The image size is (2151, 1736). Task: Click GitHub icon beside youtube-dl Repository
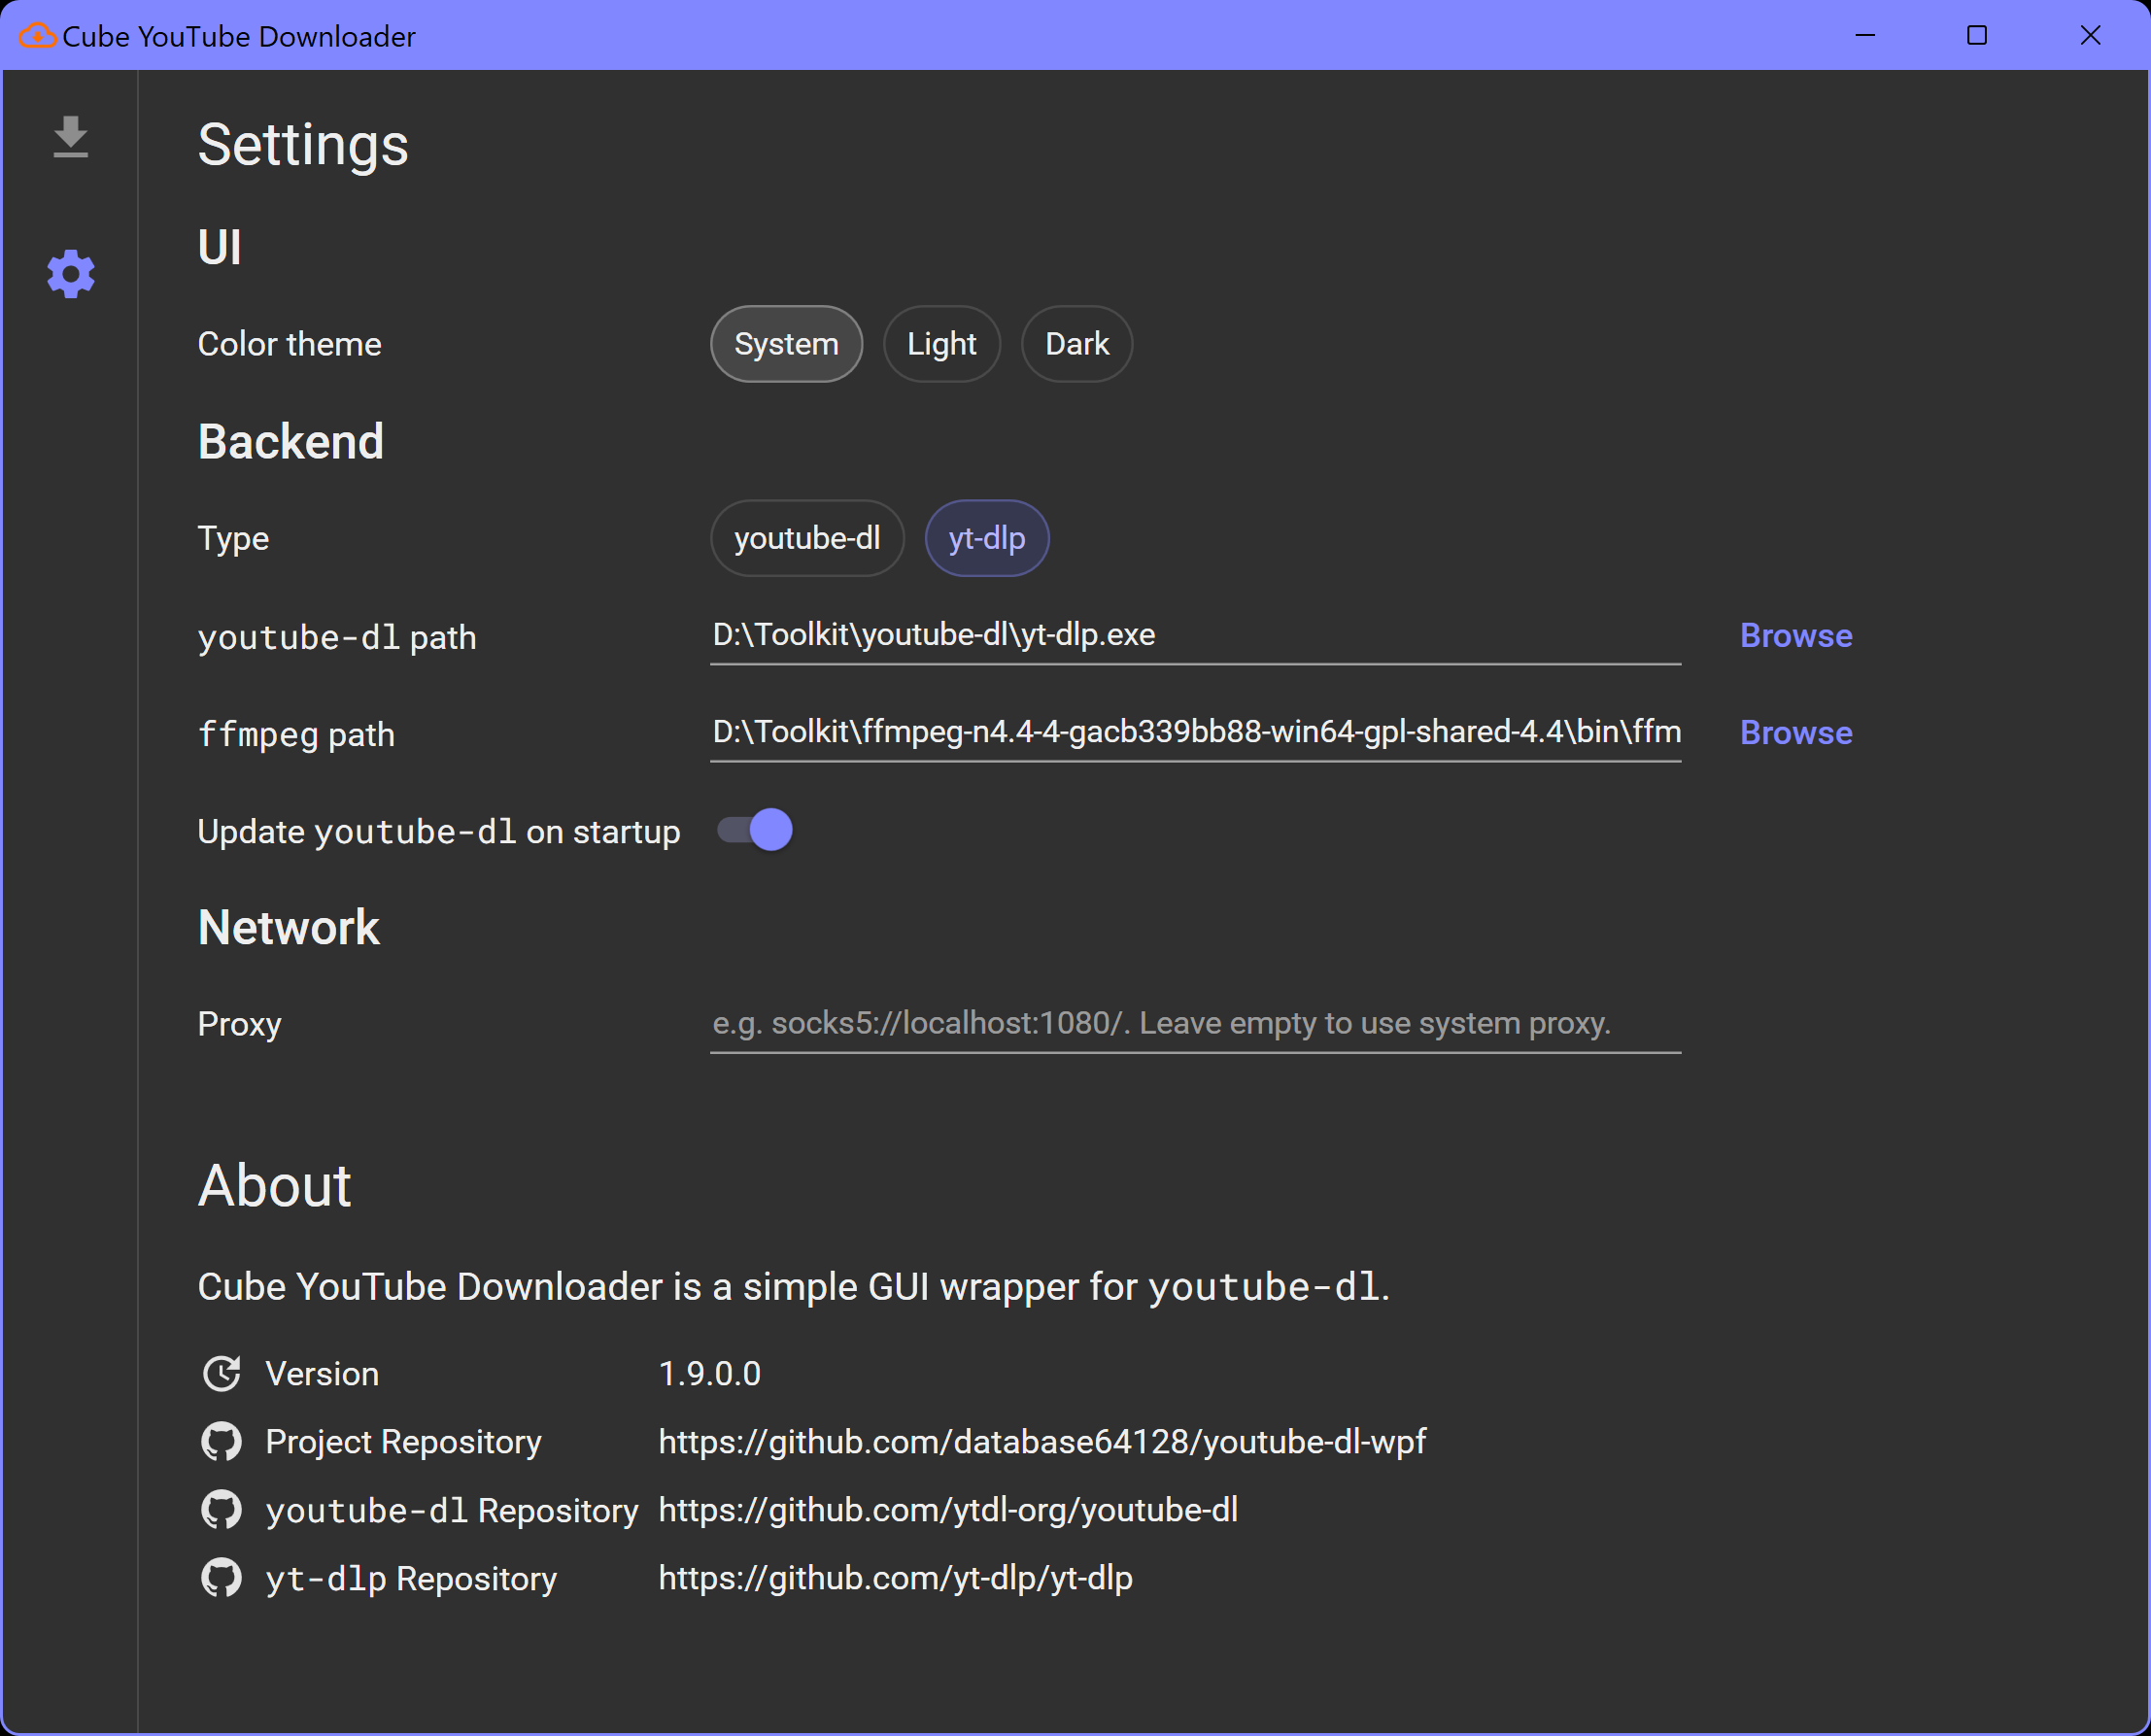click(221, 1510)
